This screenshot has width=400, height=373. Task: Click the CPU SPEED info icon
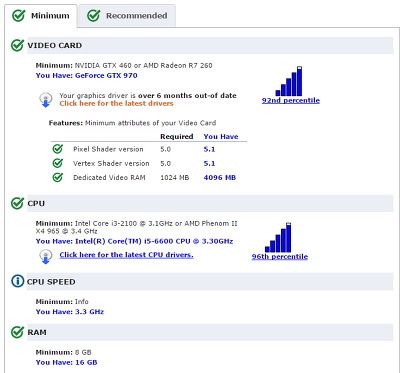pos(17,282)
